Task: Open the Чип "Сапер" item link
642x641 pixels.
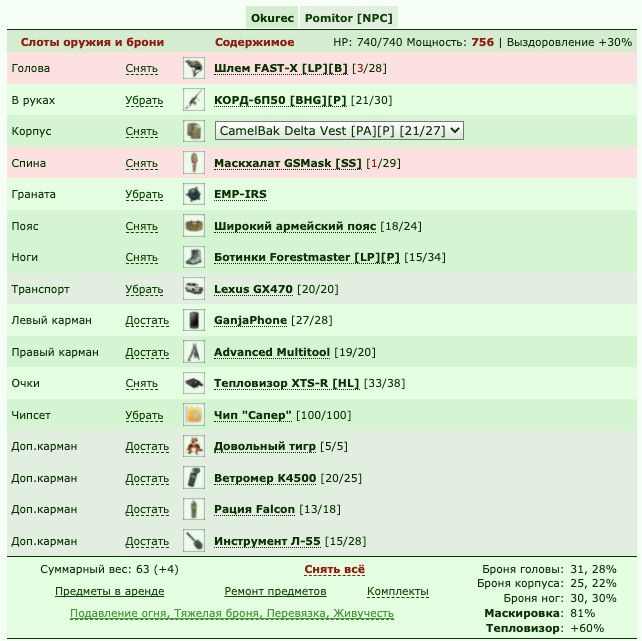Action: (253, 415)
